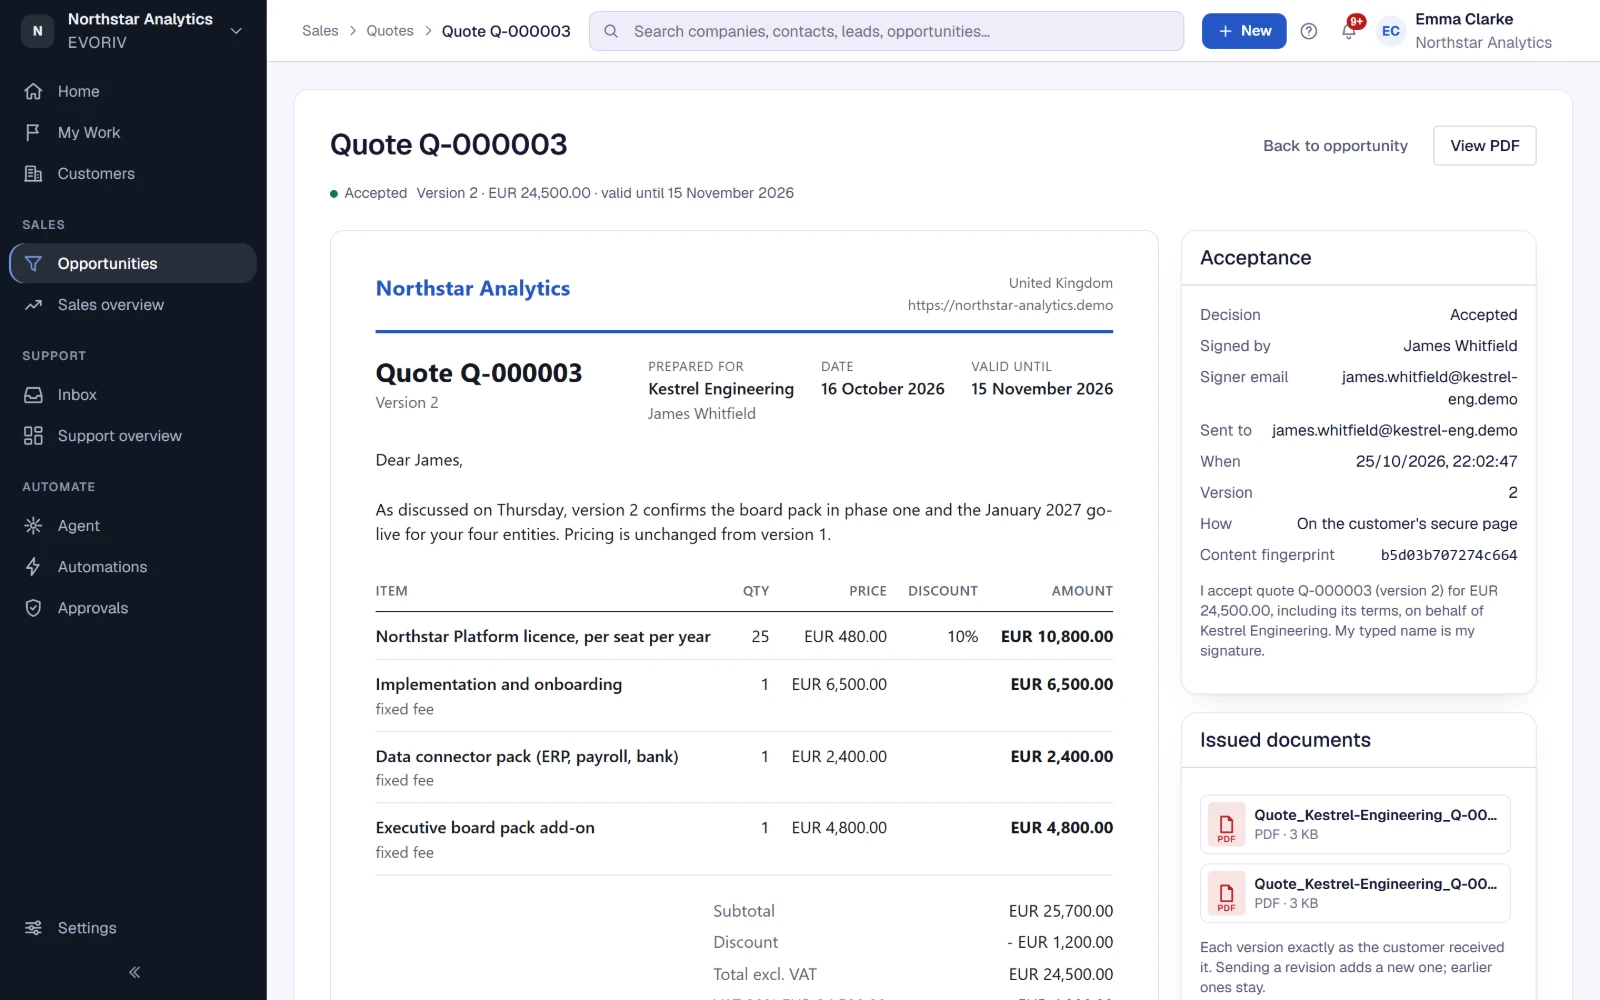Viewport: 1600px width, 1000px height.
Task: Click the Approvals shield icon
Action: click(33, 607)
